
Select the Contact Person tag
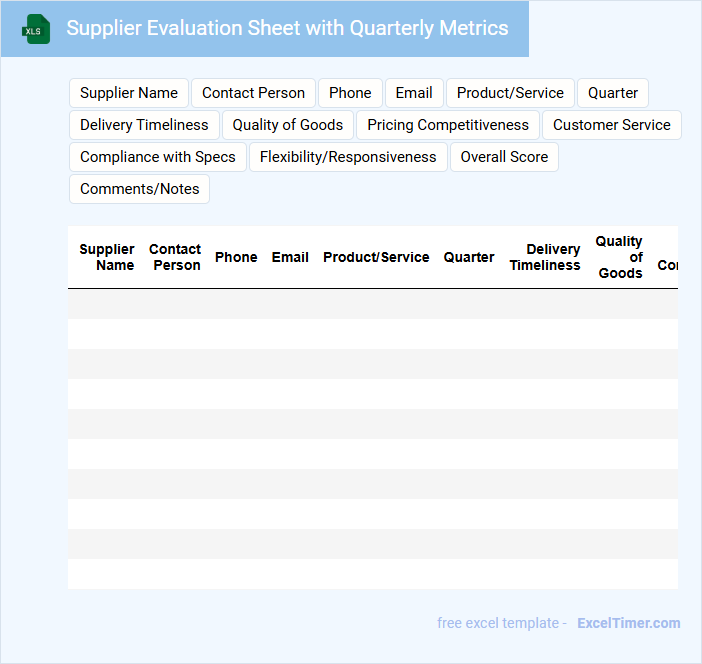tap(253, 93)
